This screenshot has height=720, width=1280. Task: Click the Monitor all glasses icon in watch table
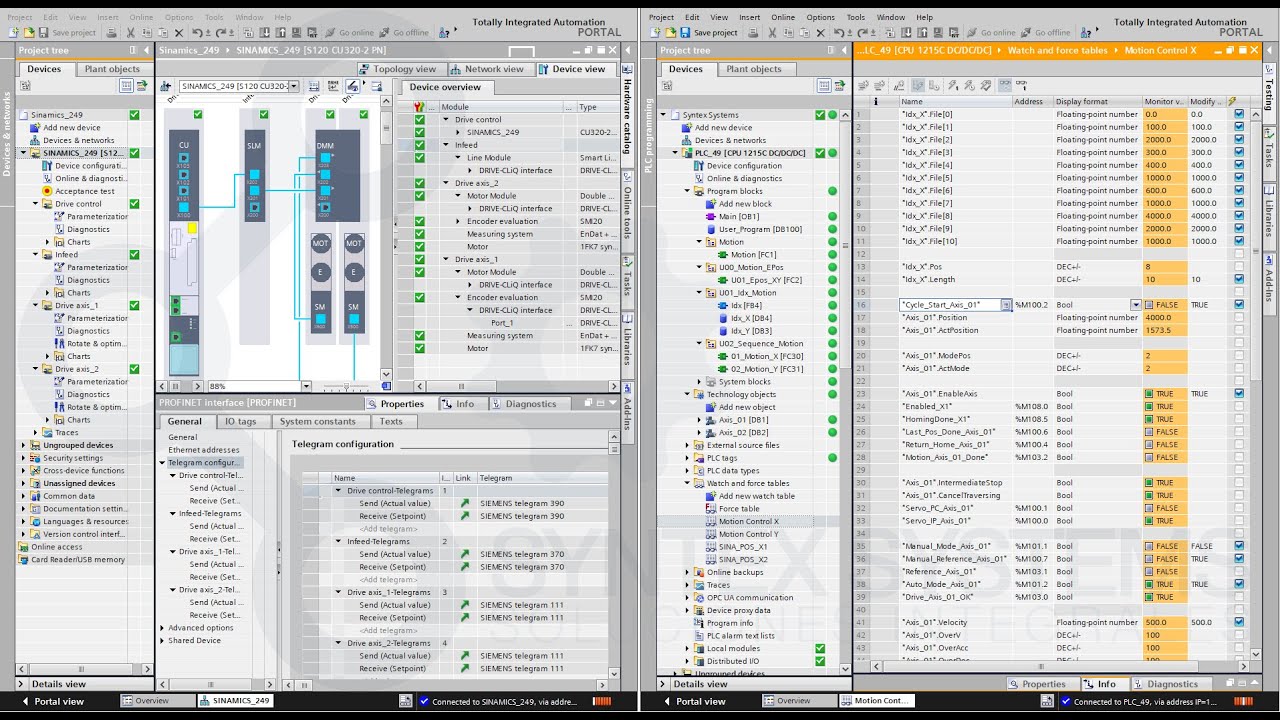tap(1005, 85)
